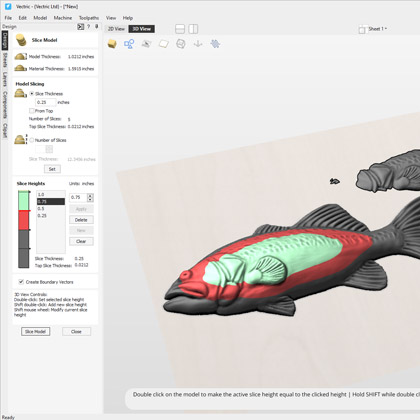This screenshot has width=420, height=420.
Task: Click the wireframe cube view icon
Action: (x=181, y=44)
